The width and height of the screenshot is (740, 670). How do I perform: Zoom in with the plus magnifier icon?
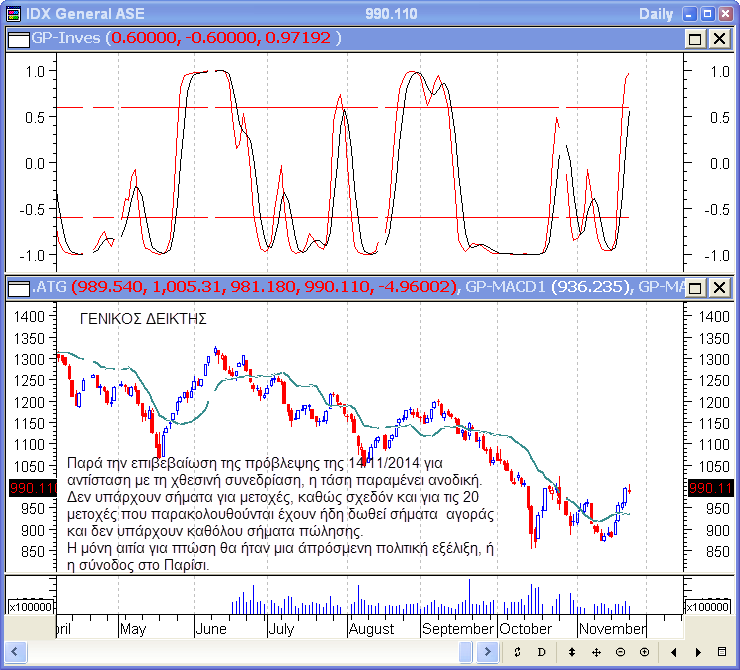(643, 652)
